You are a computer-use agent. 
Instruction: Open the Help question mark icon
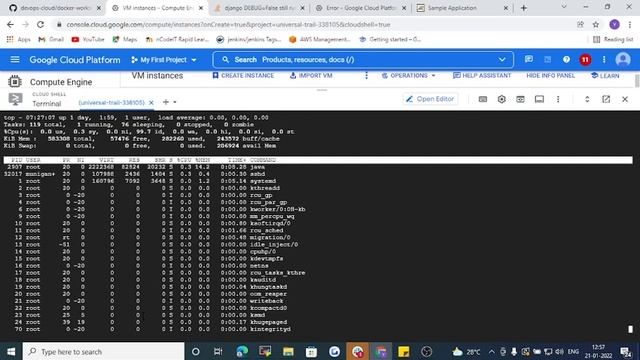click(x=566, y=60)
